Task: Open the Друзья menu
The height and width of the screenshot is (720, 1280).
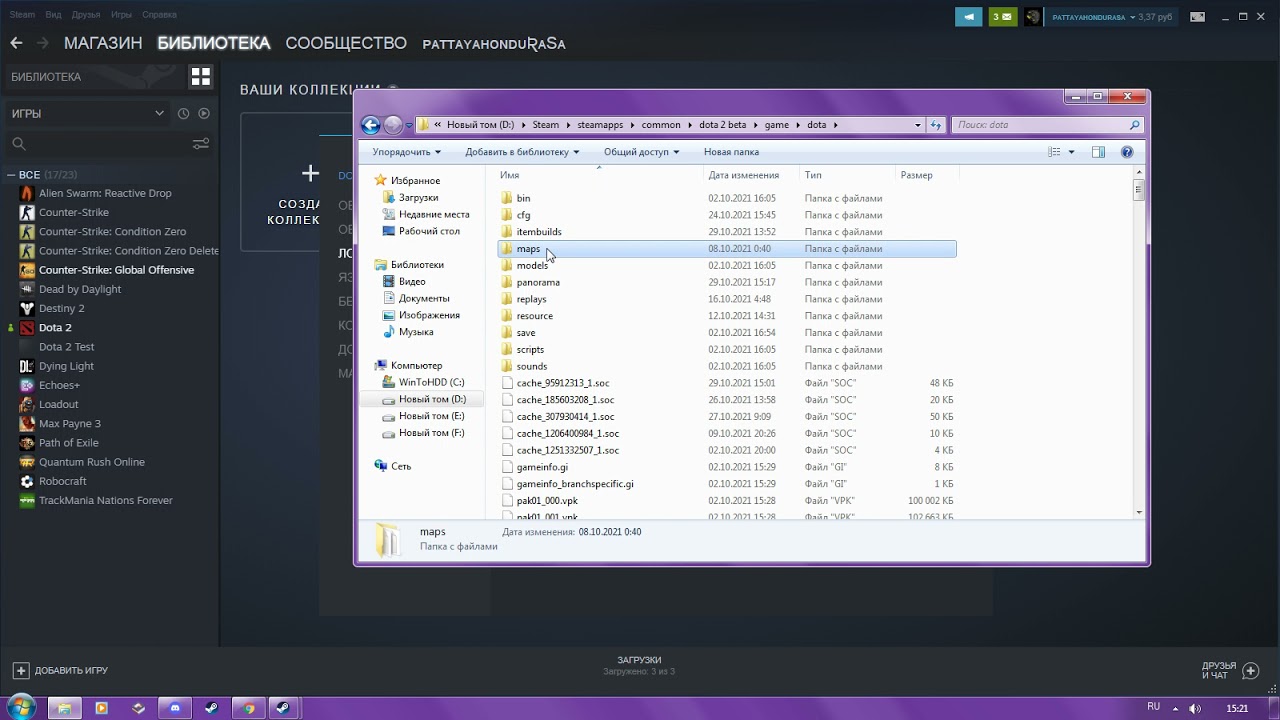Action: click(x=86, y=15)
